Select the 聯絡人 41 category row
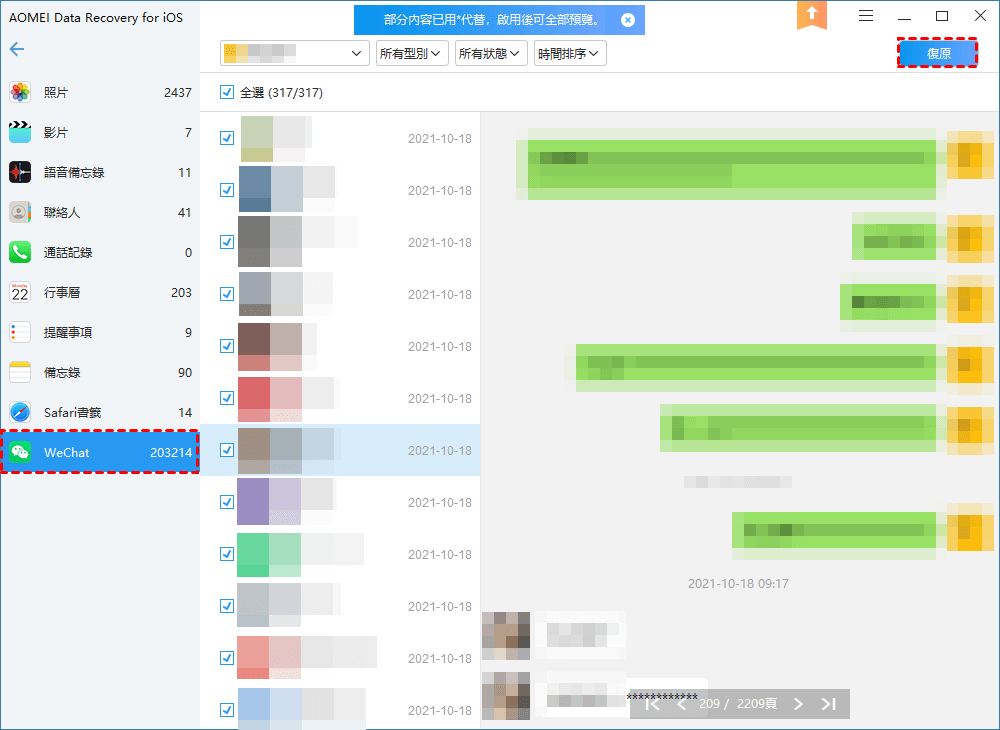 click(x=100, y=212)
